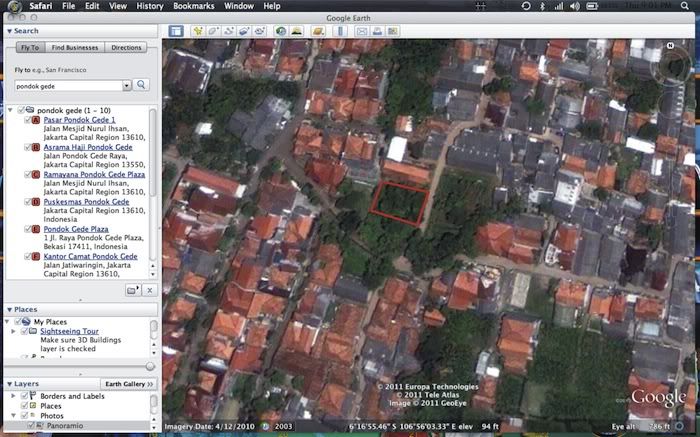This screenshot has width=700, height=437.
Task: Toggle Borders and Labels layer checkbox
Action: click(x=24, y=396)
